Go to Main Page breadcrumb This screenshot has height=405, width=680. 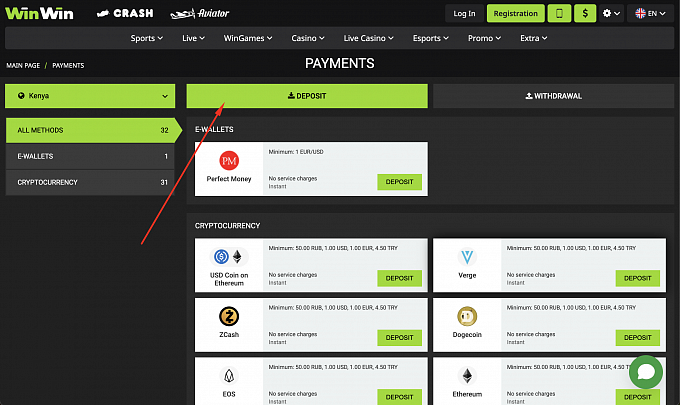click(23, 65)
